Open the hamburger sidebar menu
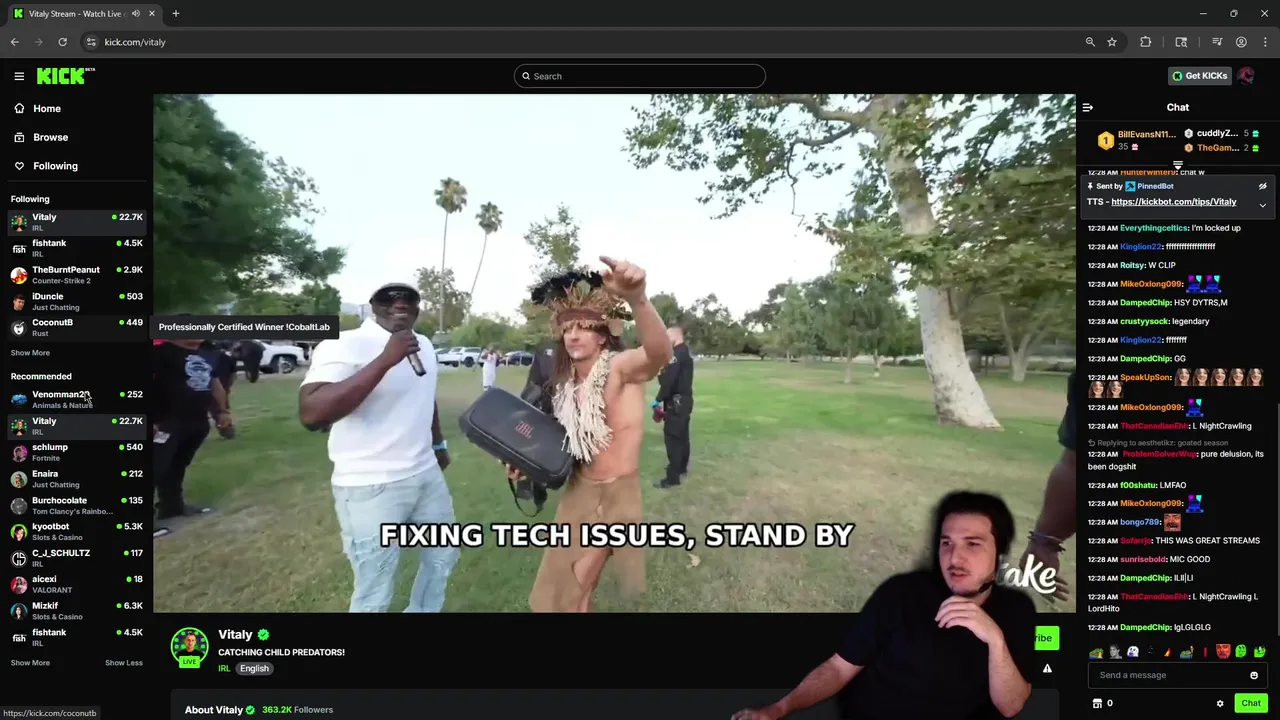 pyautogui.click(x=19, y=76)
